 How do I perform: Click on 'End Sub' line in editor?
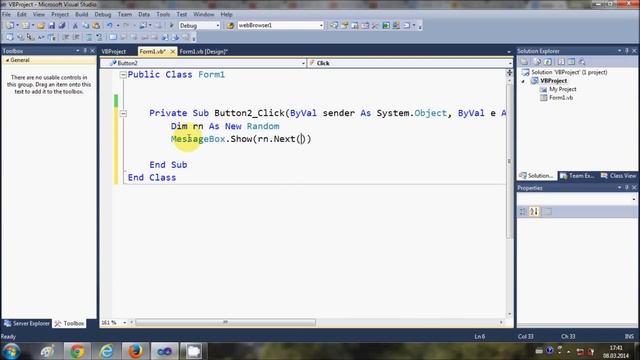pos(168,165)
